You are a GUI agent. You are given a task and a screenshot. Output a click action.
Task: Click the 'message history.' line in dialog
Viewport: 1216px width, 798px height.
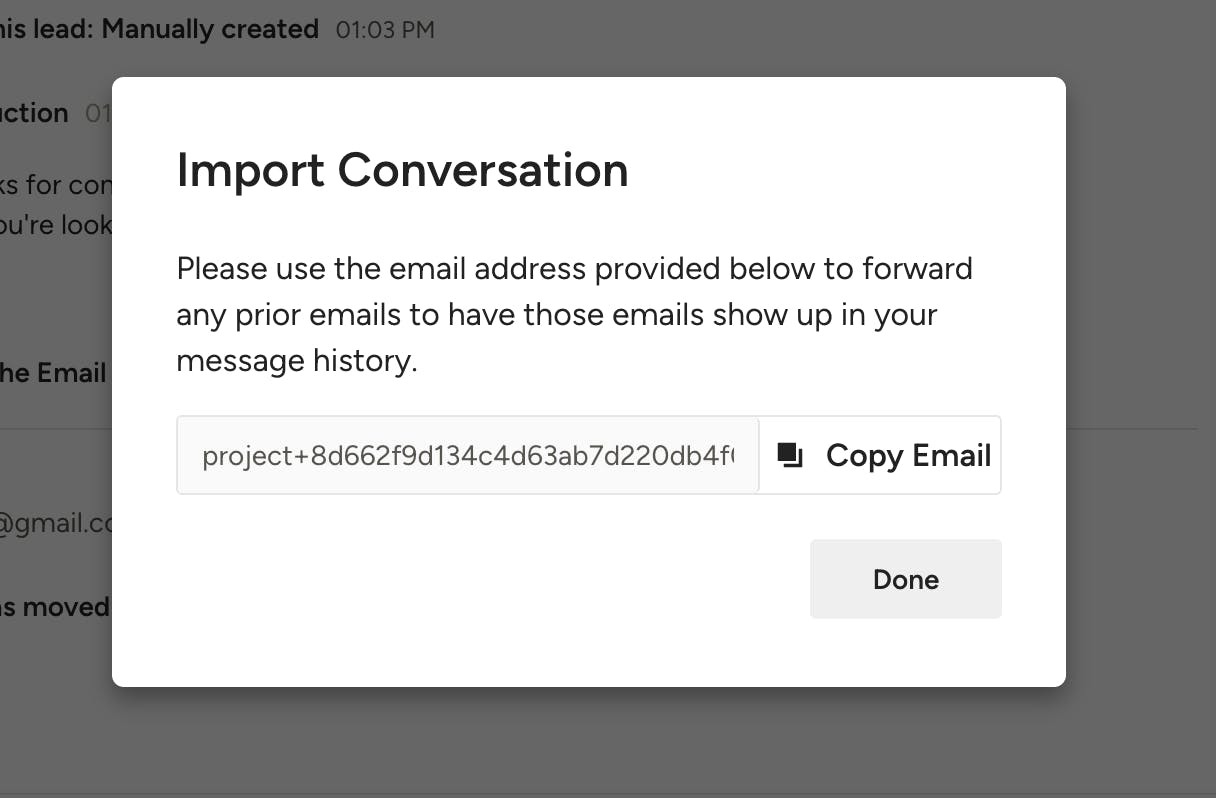(x=296, y=360)
